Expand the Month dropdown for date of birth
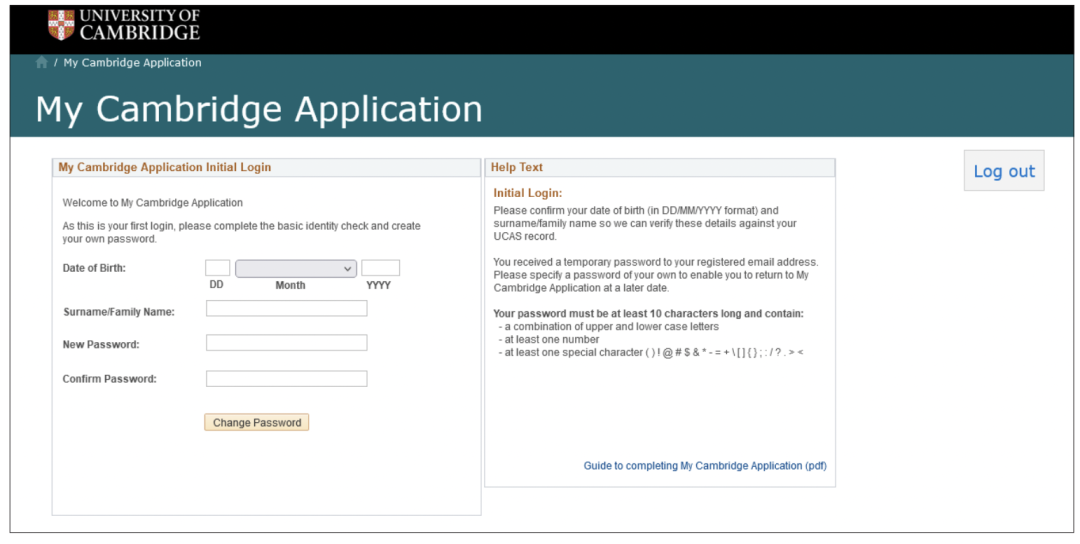The image size is (1080, 544). (295, 268)
